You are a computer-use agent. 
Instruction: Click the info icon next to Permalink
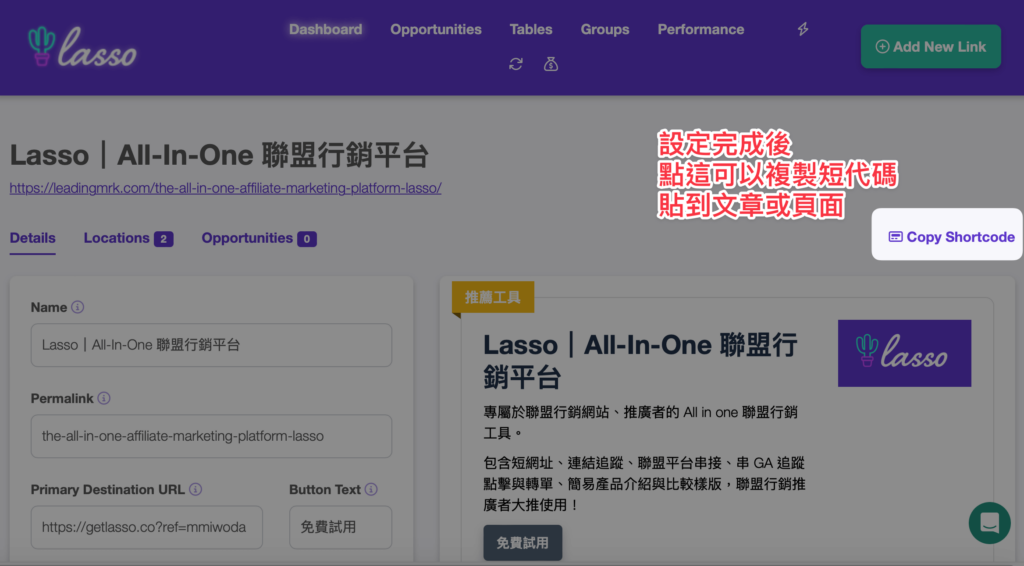tap(104, 398)
